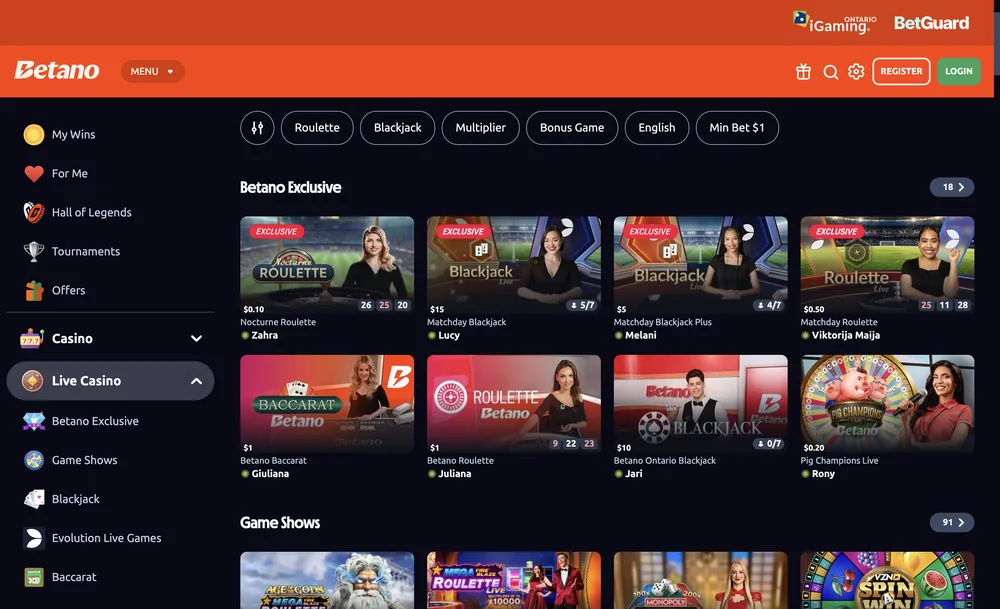Open Nocturne Roulette game thumbnail

[327, 265]
